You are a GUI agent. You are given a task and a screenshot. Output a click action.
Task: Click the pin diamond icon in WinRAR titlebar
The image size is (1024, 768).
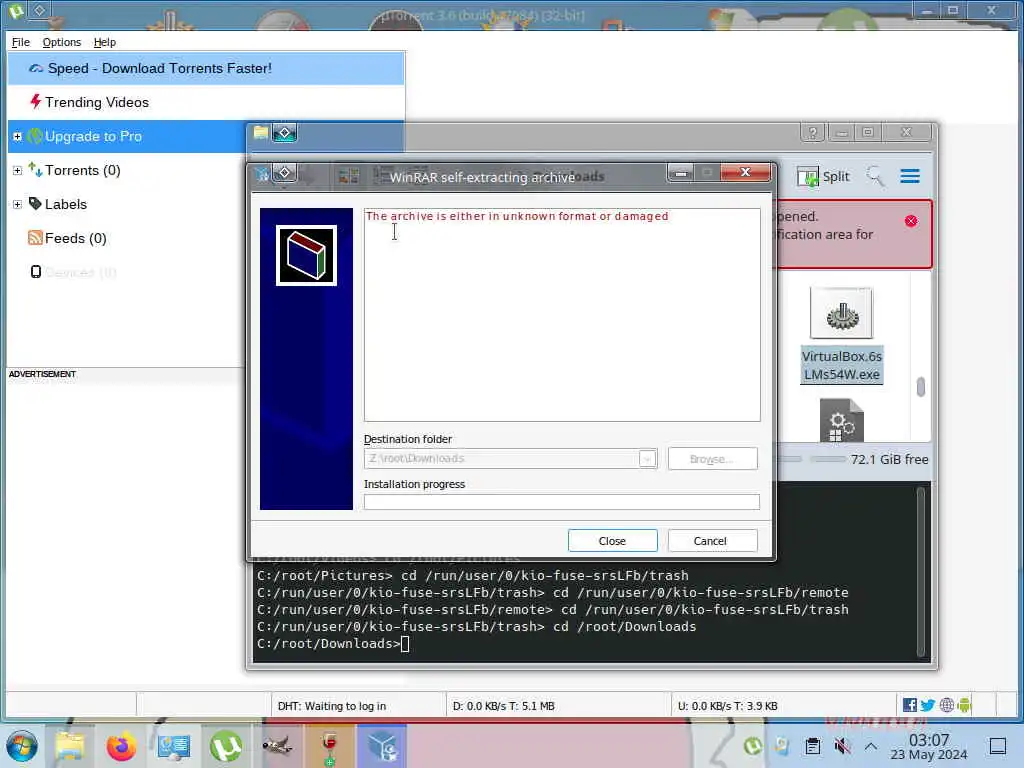coord(285,173)
